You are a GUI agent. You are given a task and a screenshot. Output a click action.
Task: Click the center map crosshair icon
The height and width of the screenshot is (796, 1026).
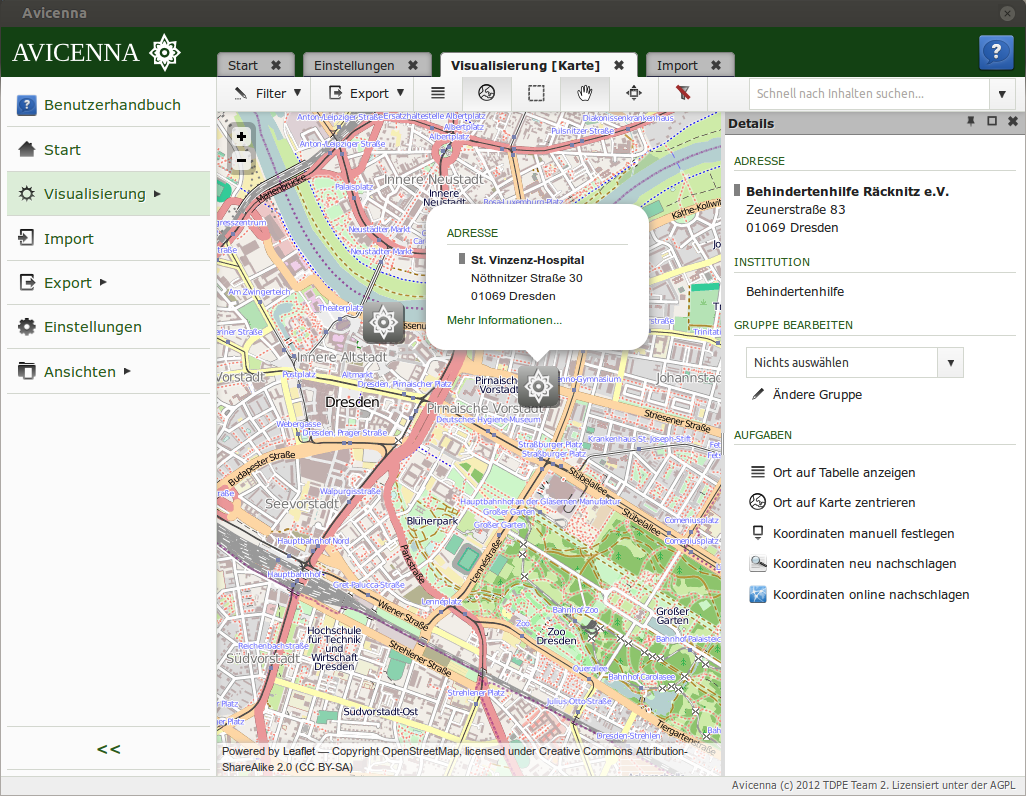pyautogui.click(x=634, y=93)
